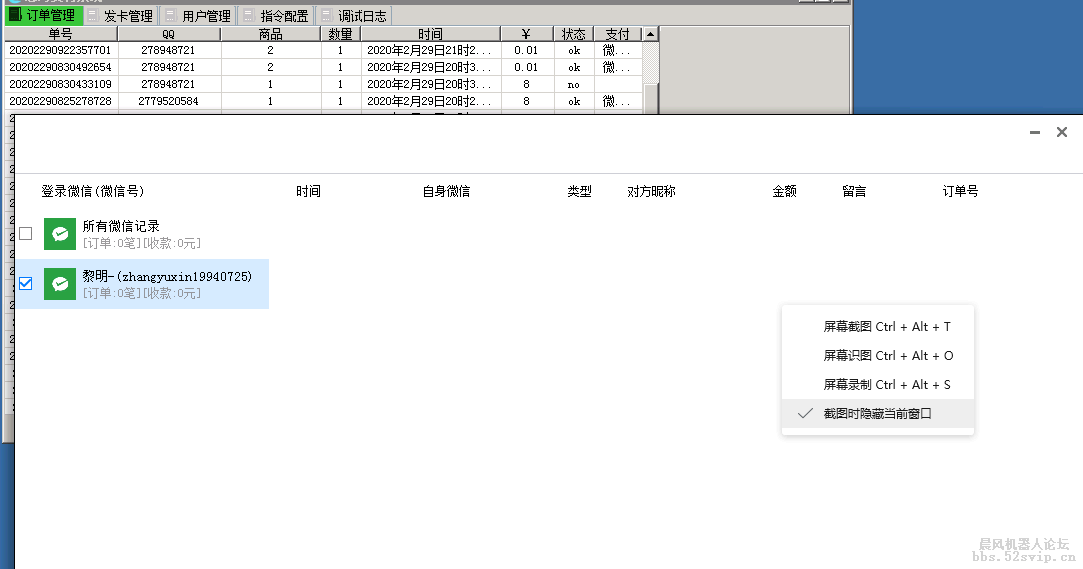Click the 对方昵称 column header

coord(651,191)
